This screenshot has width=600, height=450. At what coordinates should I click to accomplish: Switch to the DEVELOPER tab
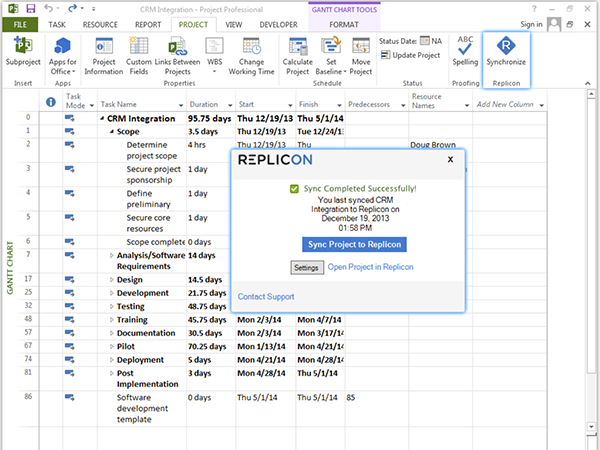pyautogui.click(x=279, y=24)
